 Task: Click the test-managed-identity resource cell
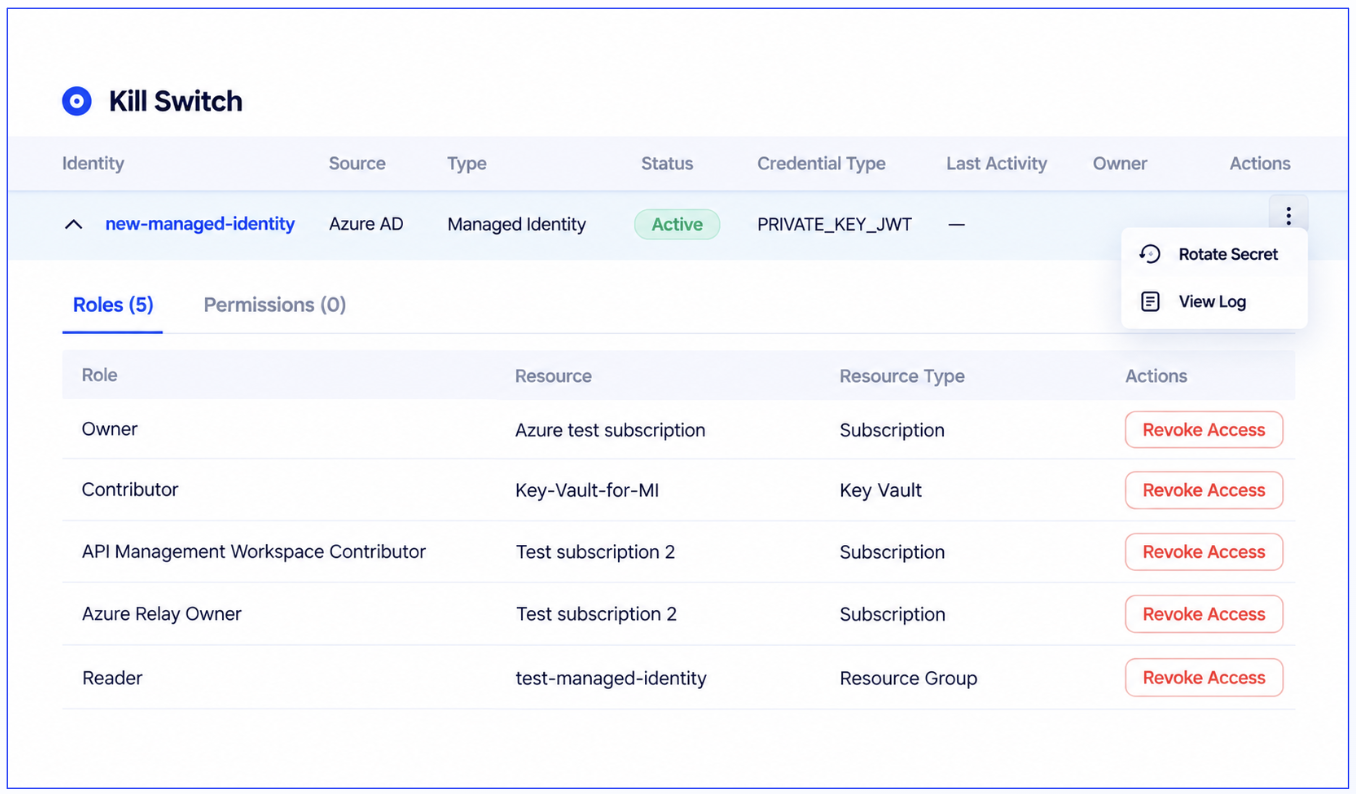coord(611,678)
